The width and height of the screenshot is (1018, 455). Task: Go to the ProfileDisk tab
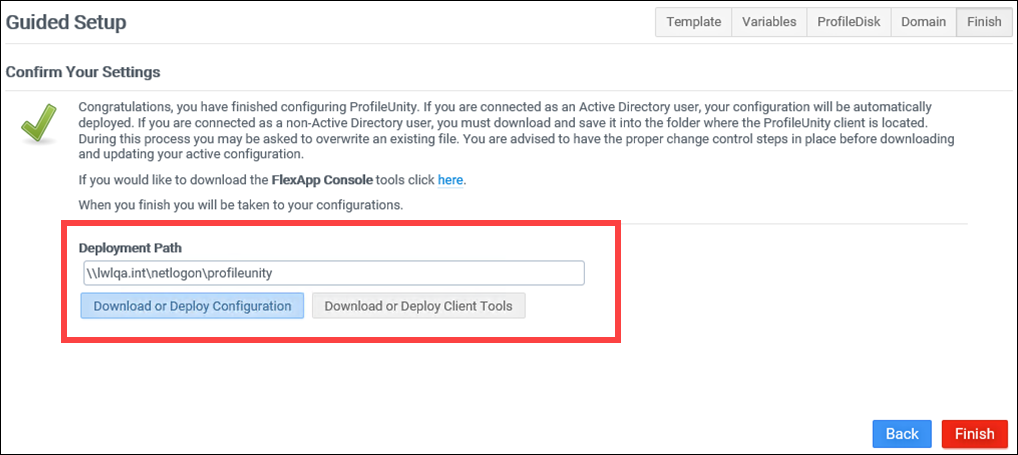848,22
